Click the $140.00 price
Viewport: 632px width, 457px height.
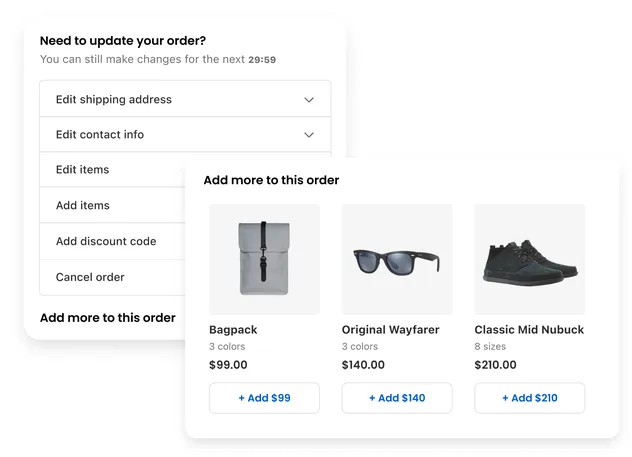coord(363,365)
